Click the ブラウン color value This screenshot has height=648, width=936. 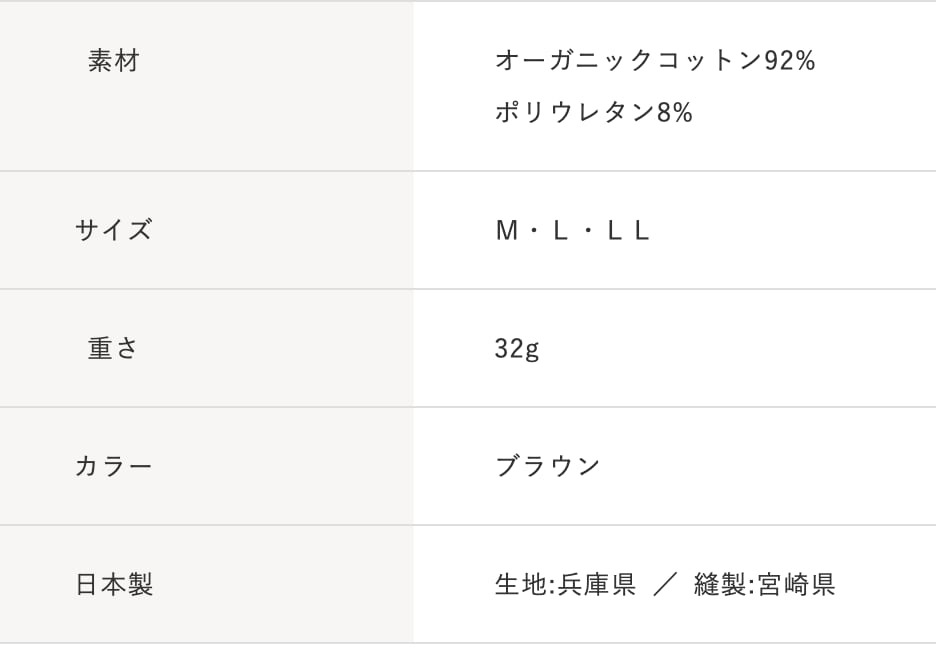coord(548,466)
